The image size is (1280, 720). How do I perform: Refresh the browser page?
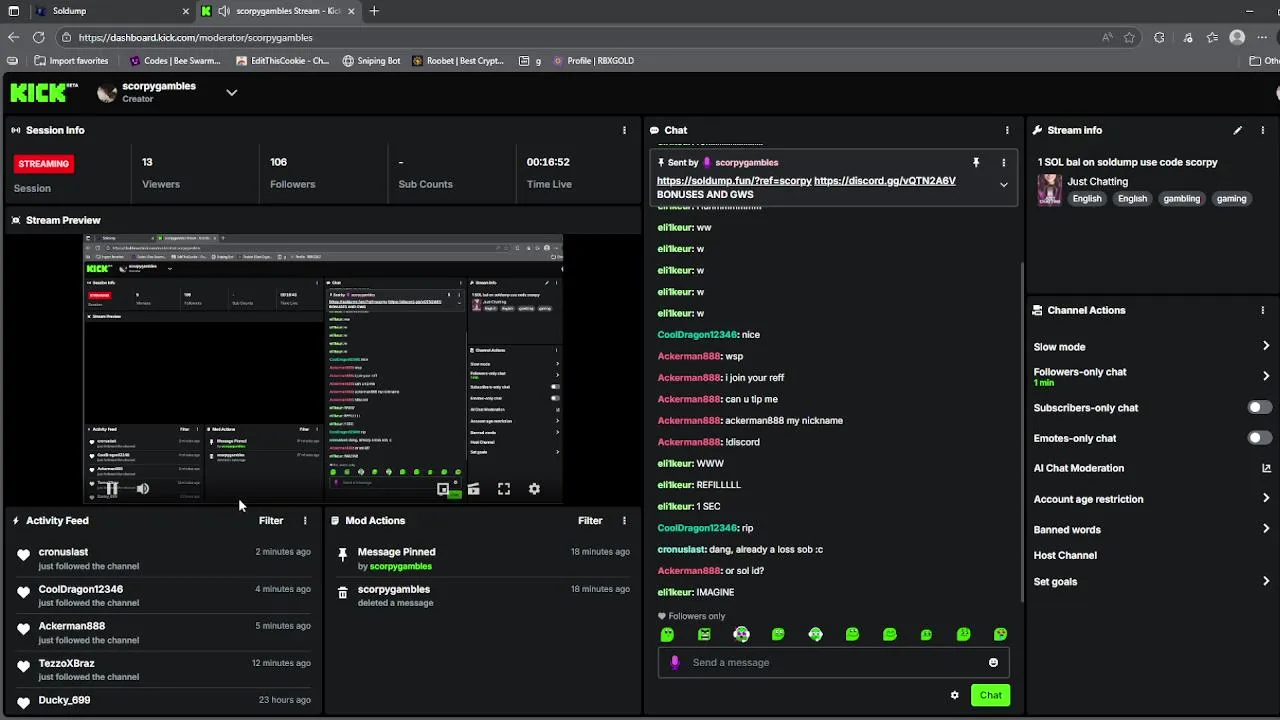pos(38,37)
